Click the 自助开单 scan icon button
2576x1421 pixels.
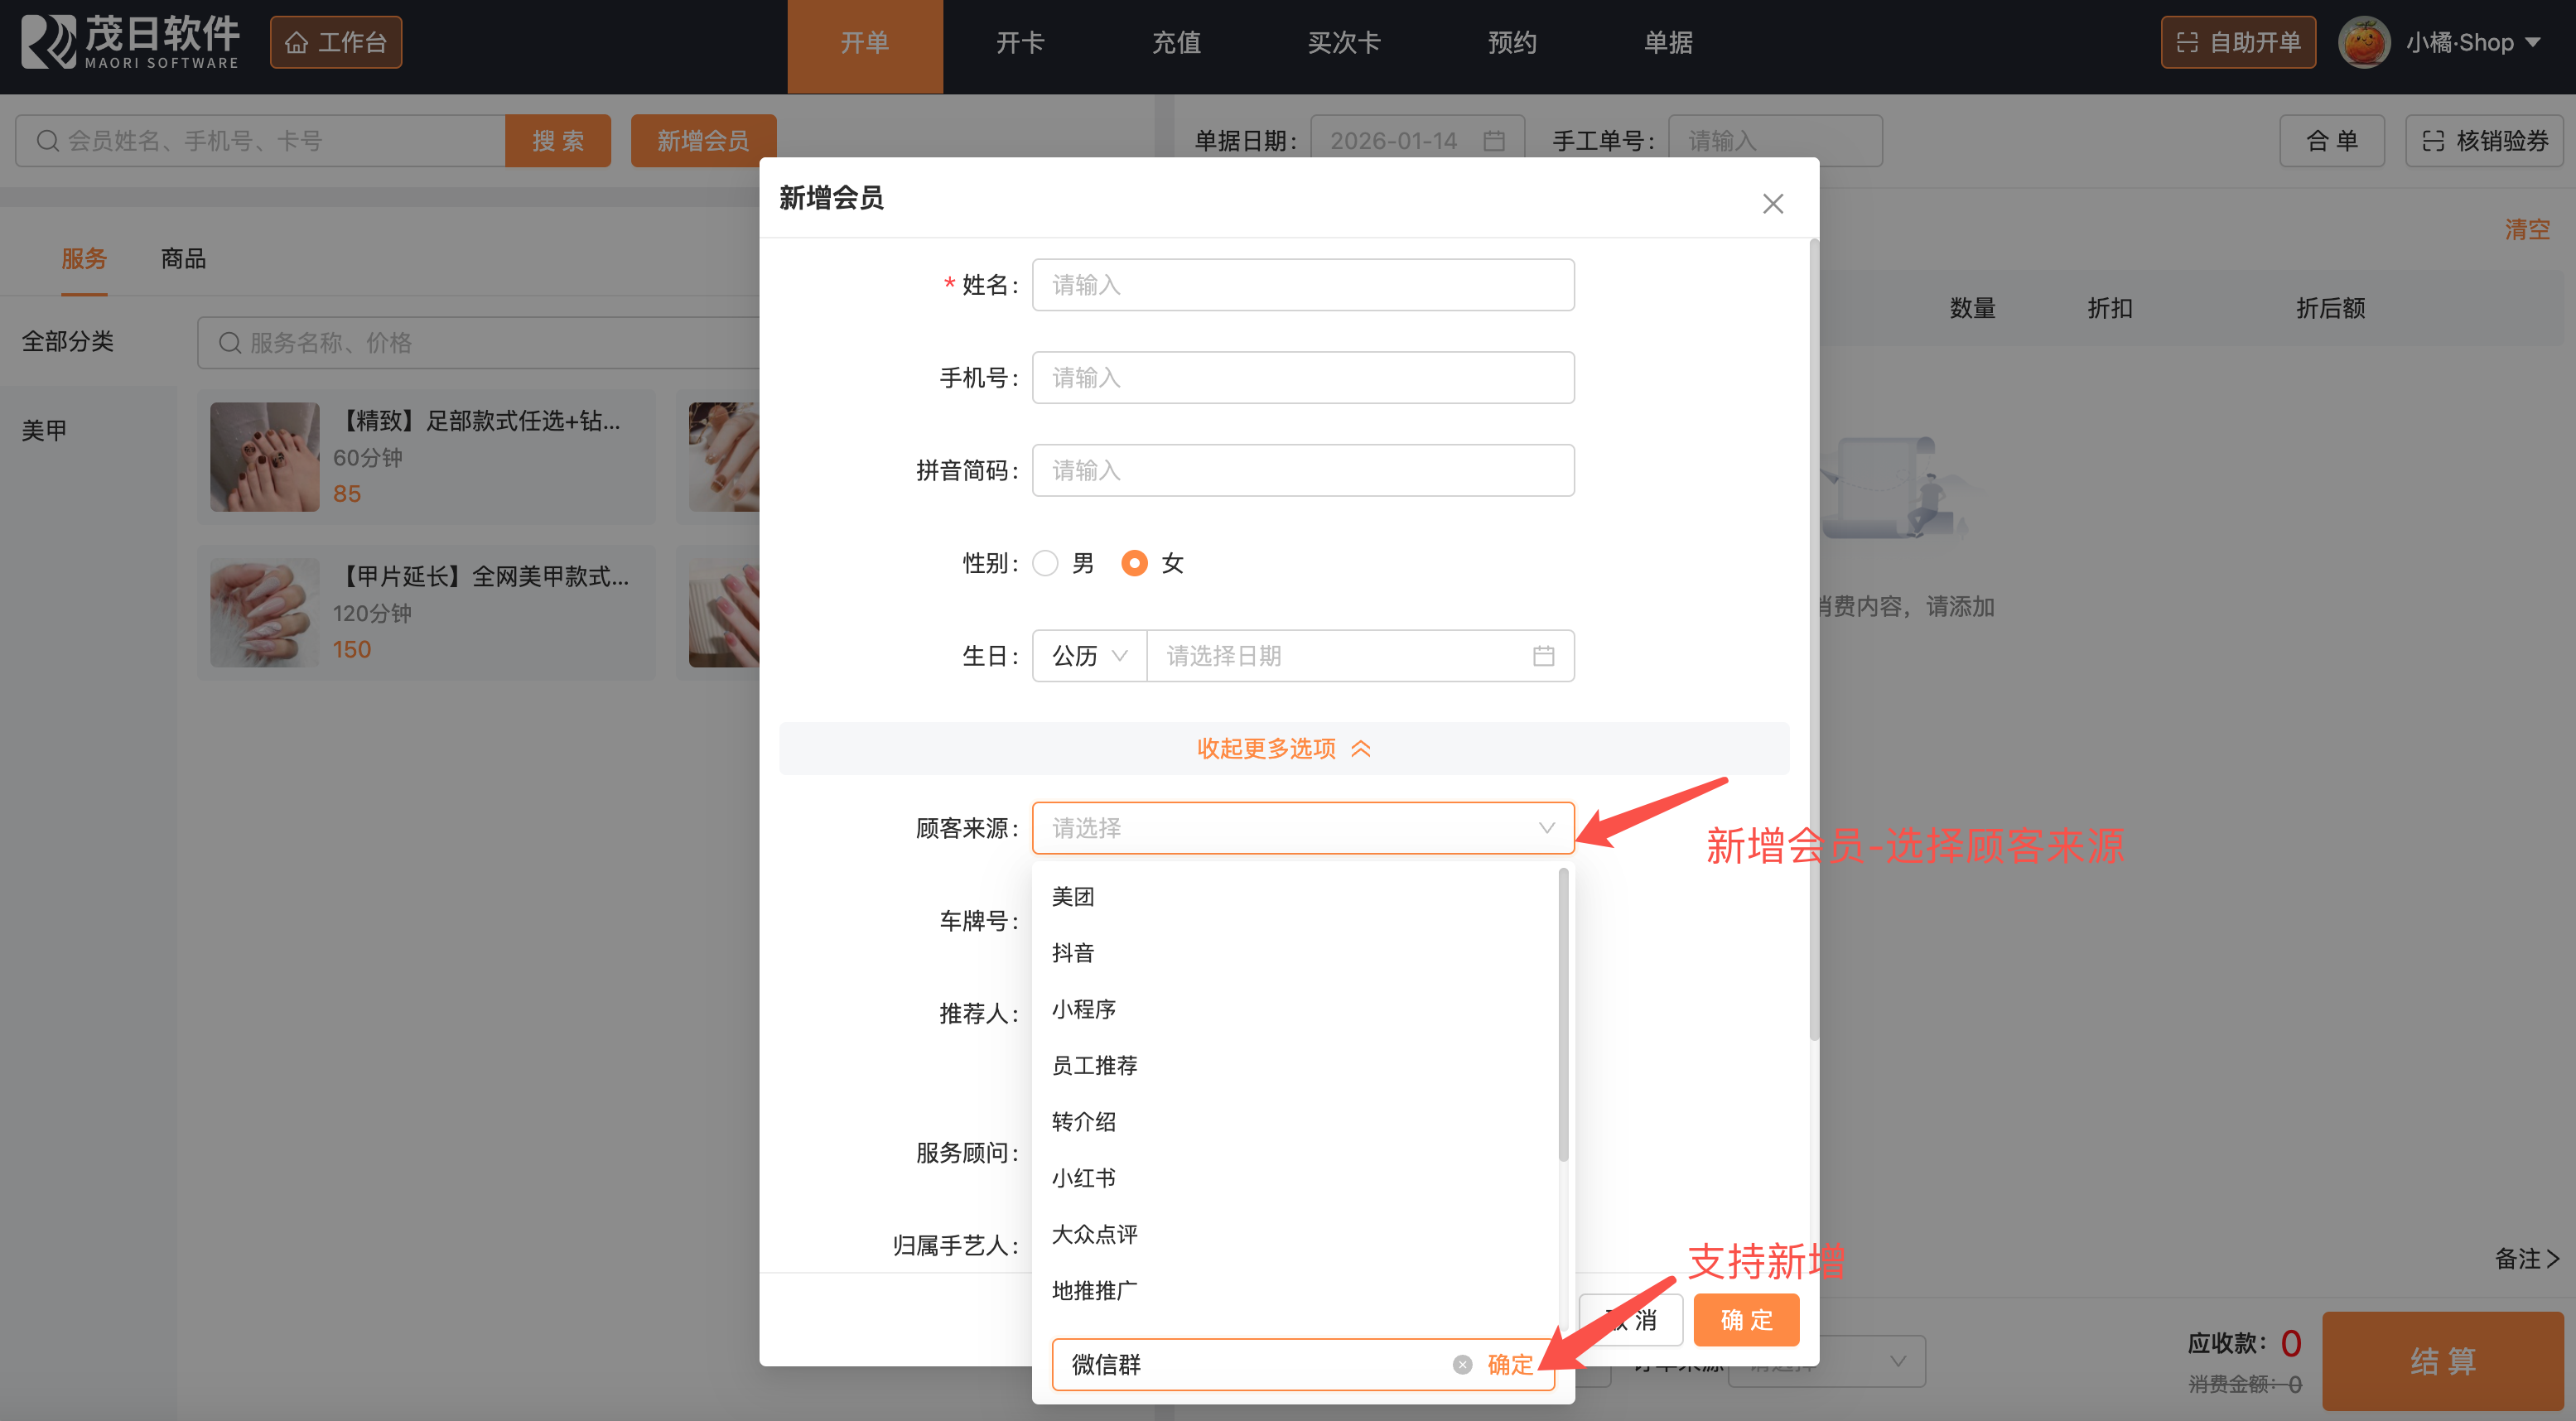click(x=2238, y=42)
